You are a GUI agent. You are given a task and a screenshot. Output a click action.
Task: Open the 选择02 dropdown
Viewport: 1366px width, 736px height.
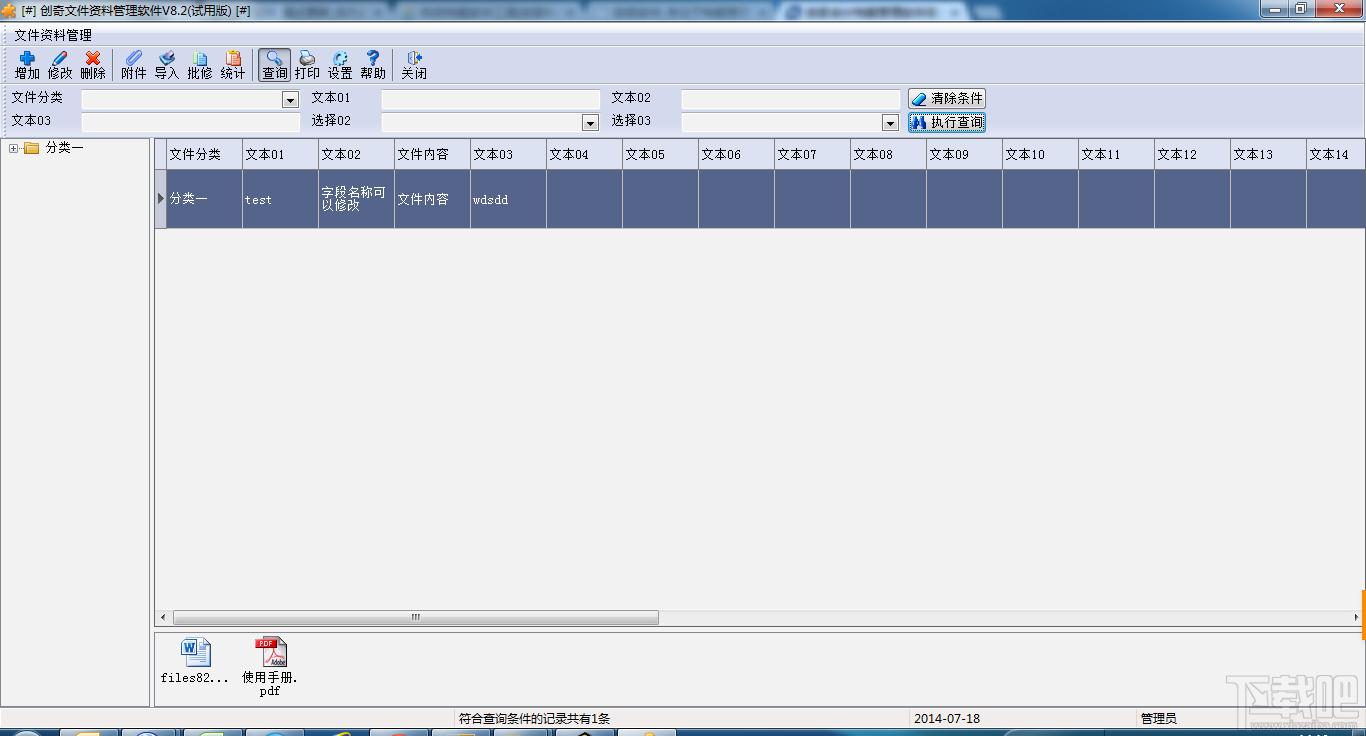coord(590,122)
